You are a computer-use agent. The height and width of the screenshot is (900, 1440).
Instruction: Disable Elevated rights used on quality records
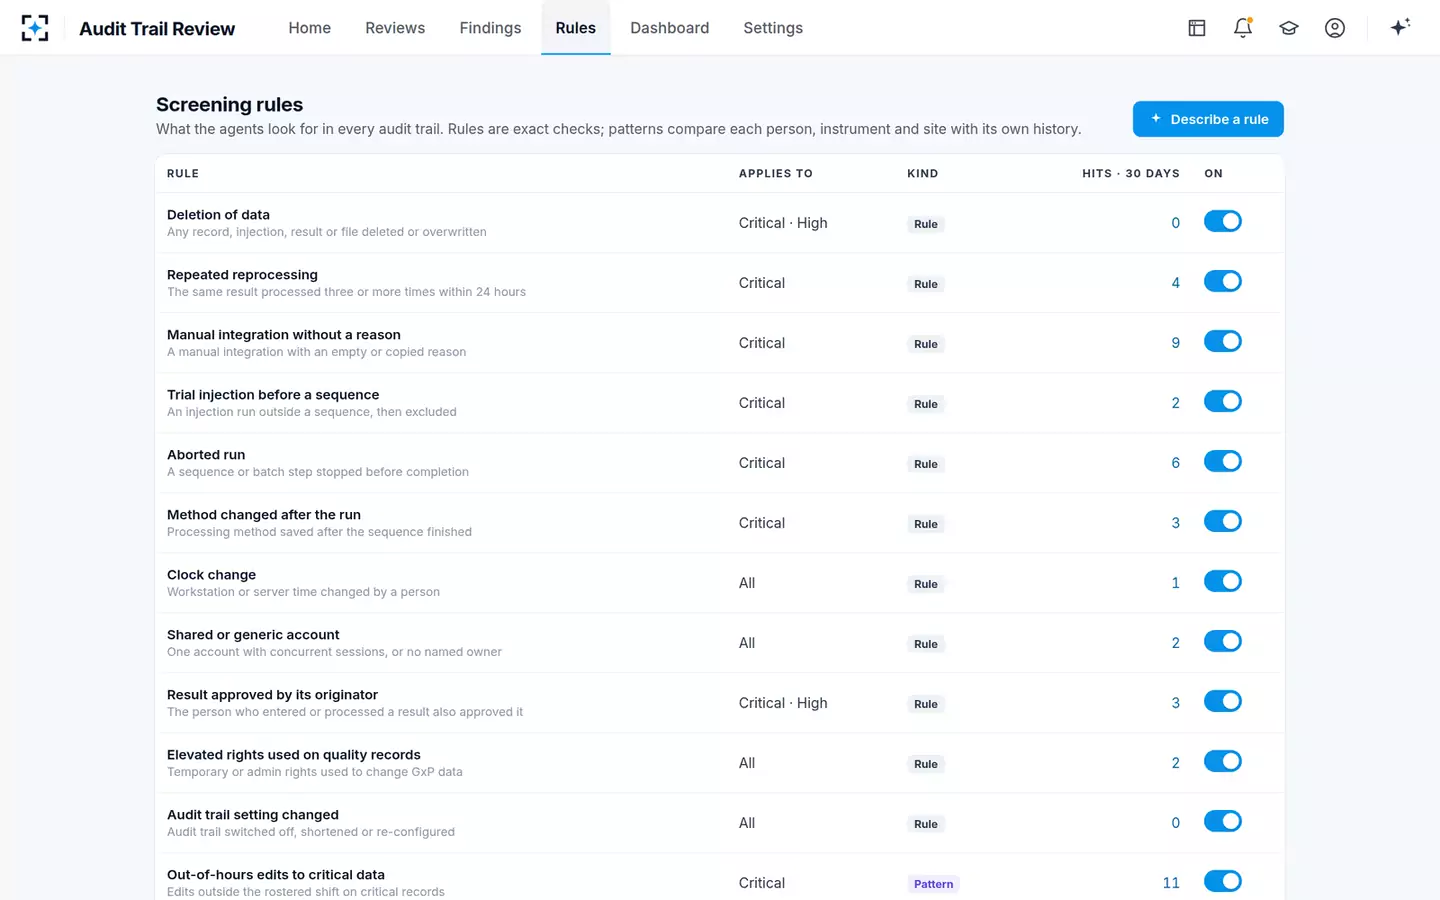tap(1222, 761)
